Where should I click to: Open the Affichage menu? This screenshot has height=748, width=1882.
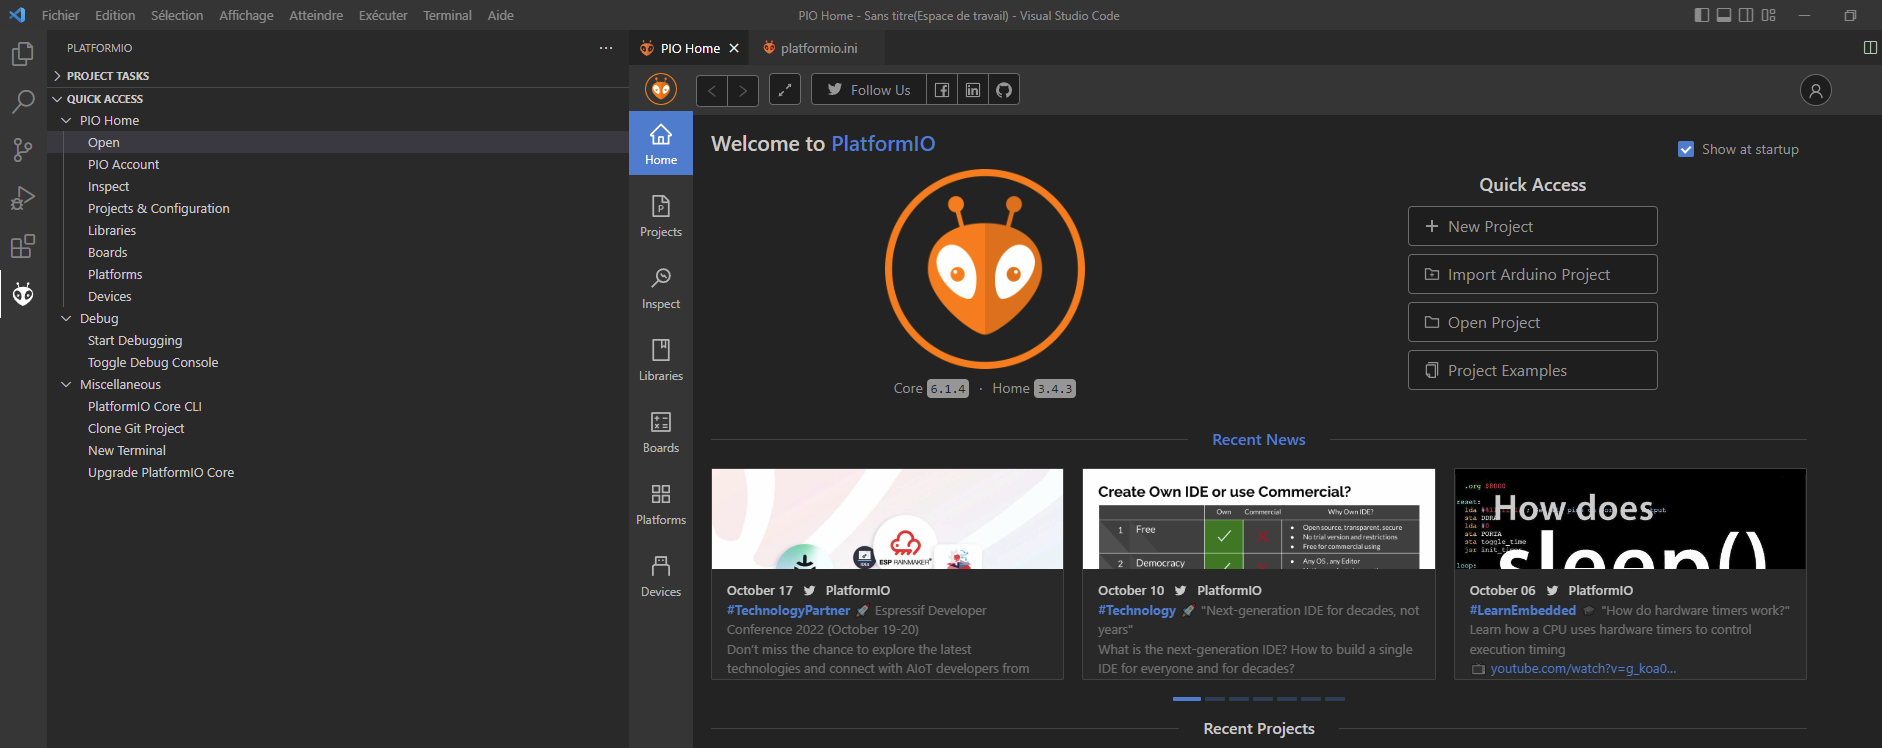pos(246,15)
